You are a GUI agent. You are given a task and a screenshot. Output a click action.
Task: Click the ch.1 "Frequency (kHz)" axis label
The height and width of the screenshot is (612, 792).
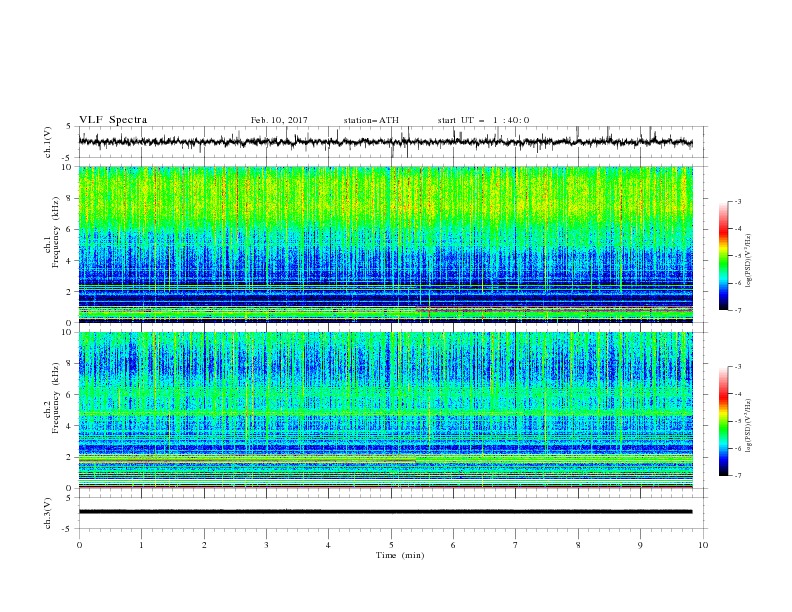click(56, 233)
